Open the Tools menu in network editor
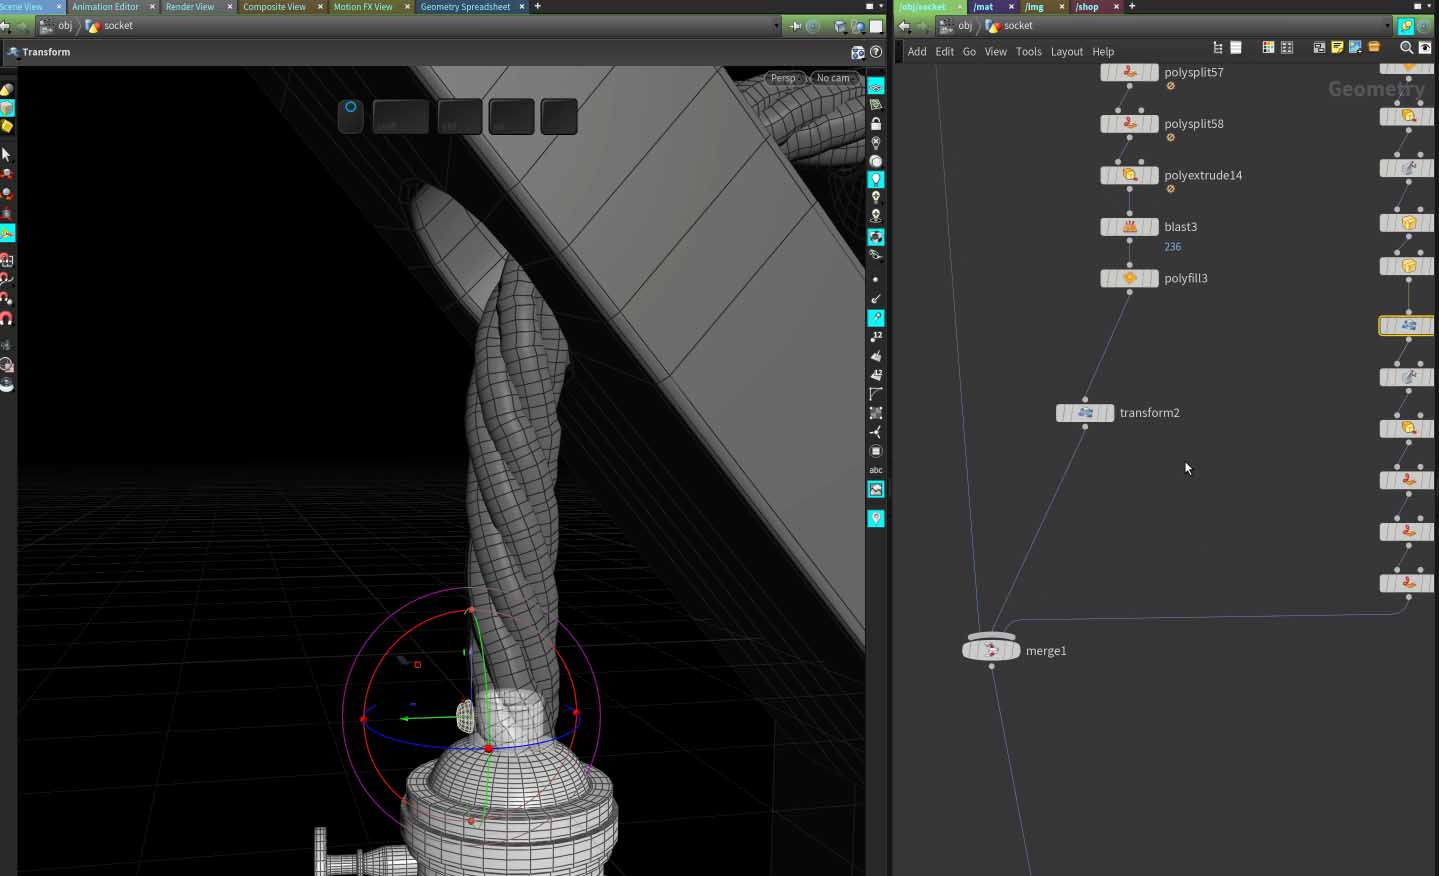This screenshot has width=1439, height=876. [x=1028, y=52]
